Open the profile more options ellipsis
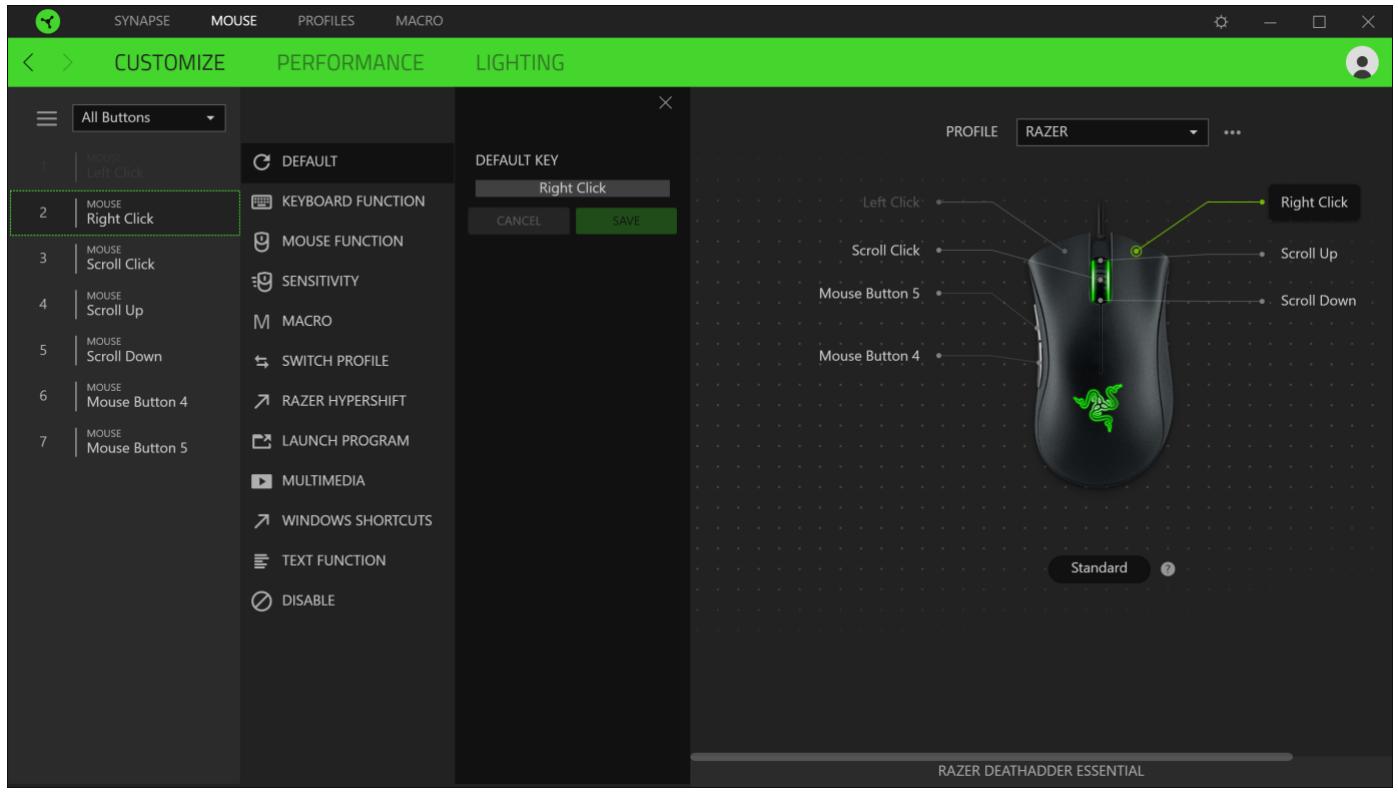1398x792 pixels. (x=1232, y=132)
